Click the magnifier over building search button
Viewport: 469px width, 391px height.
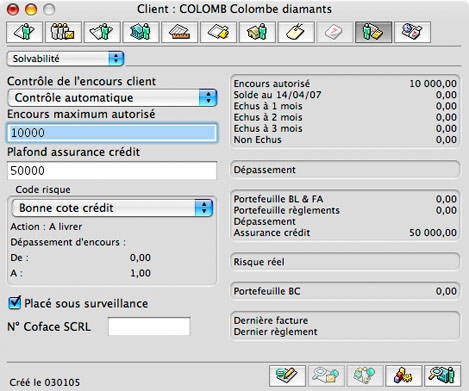coord(443,376)
